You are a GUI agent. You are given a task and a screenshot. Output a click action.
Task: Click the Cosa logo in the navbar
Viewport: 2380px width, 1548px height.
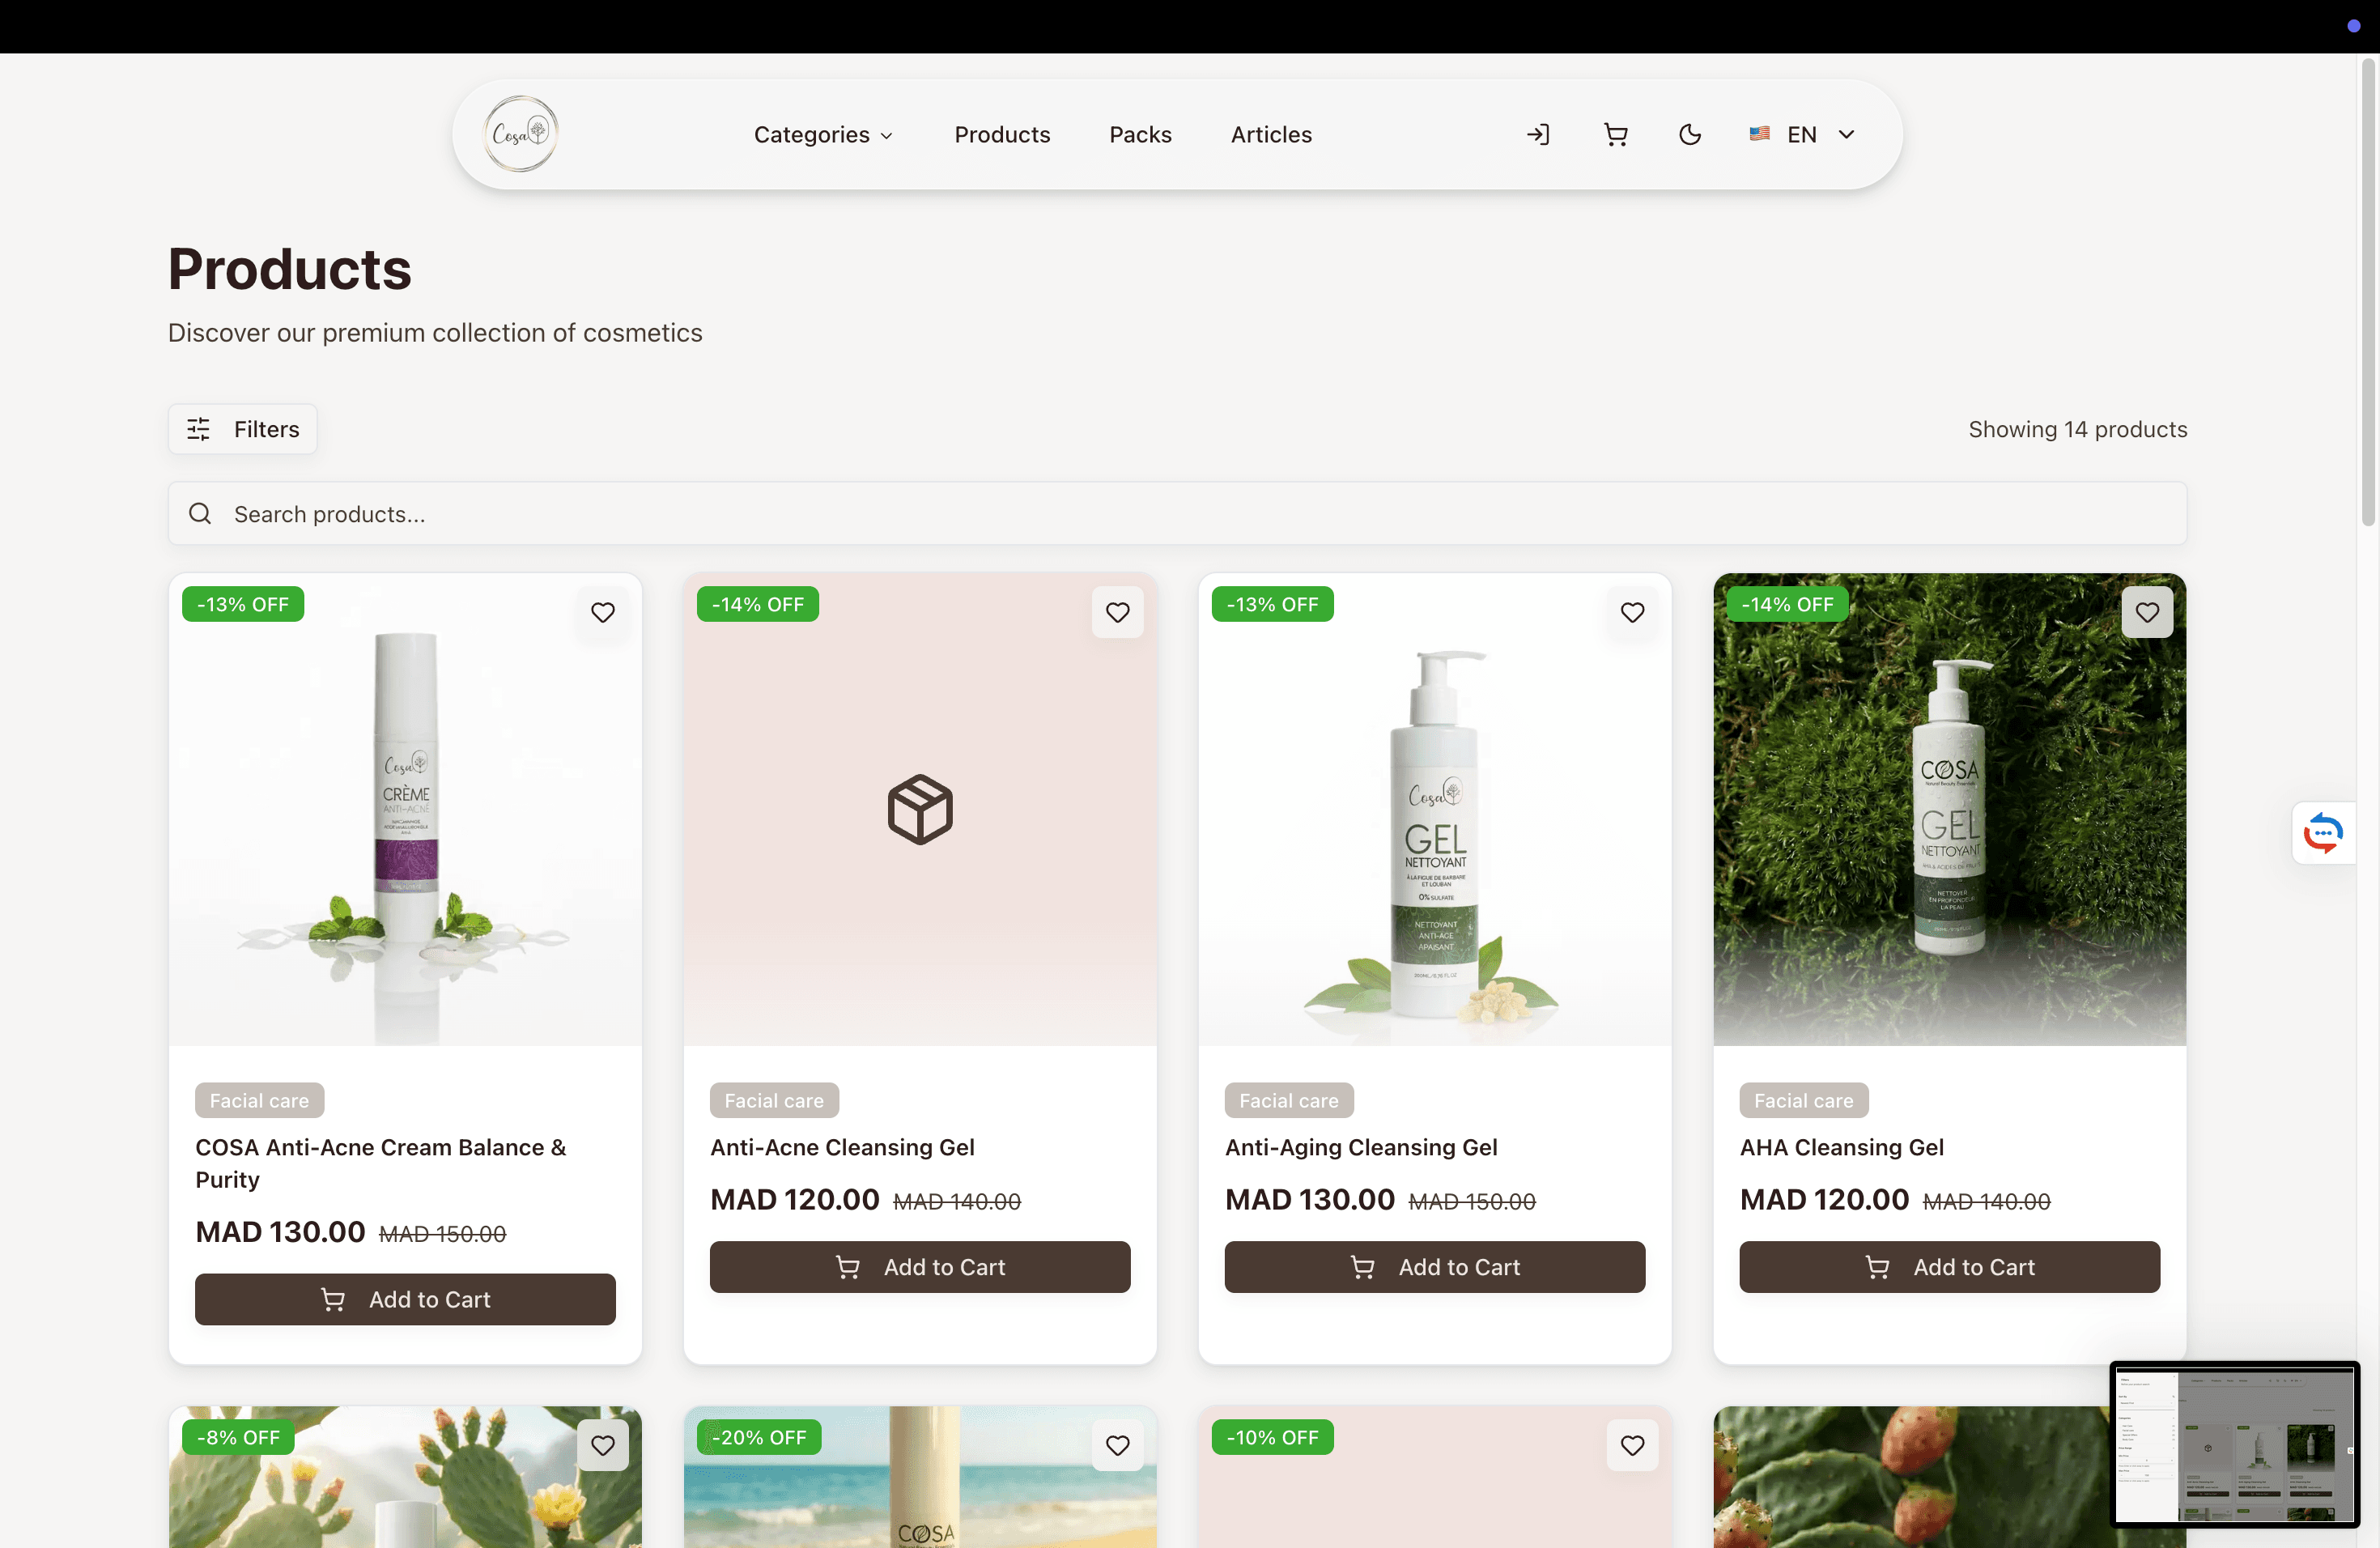pyautogui.click(x=520, y=134)
